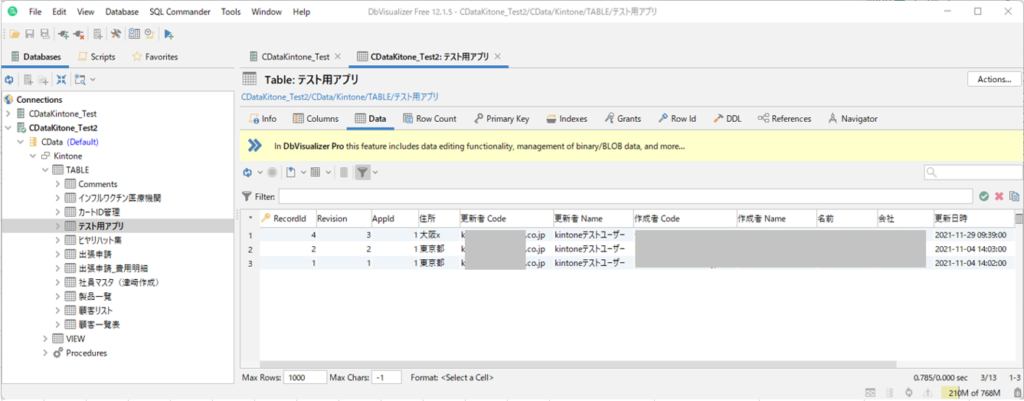
Task: Open dropdown arrow beside object search icon
Action: (92, 80)
